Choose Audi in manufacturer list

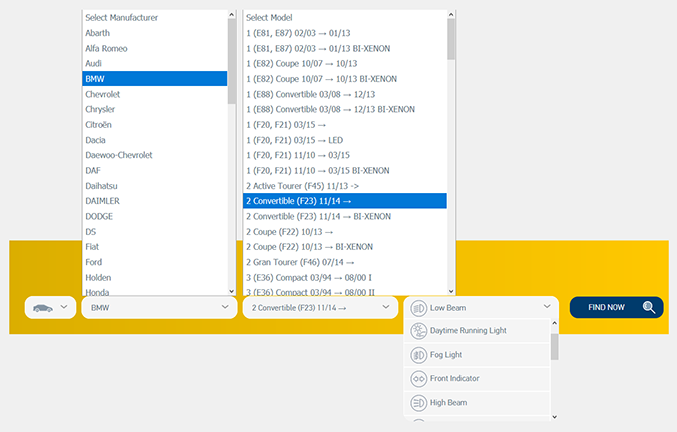(x=155, y=63)
